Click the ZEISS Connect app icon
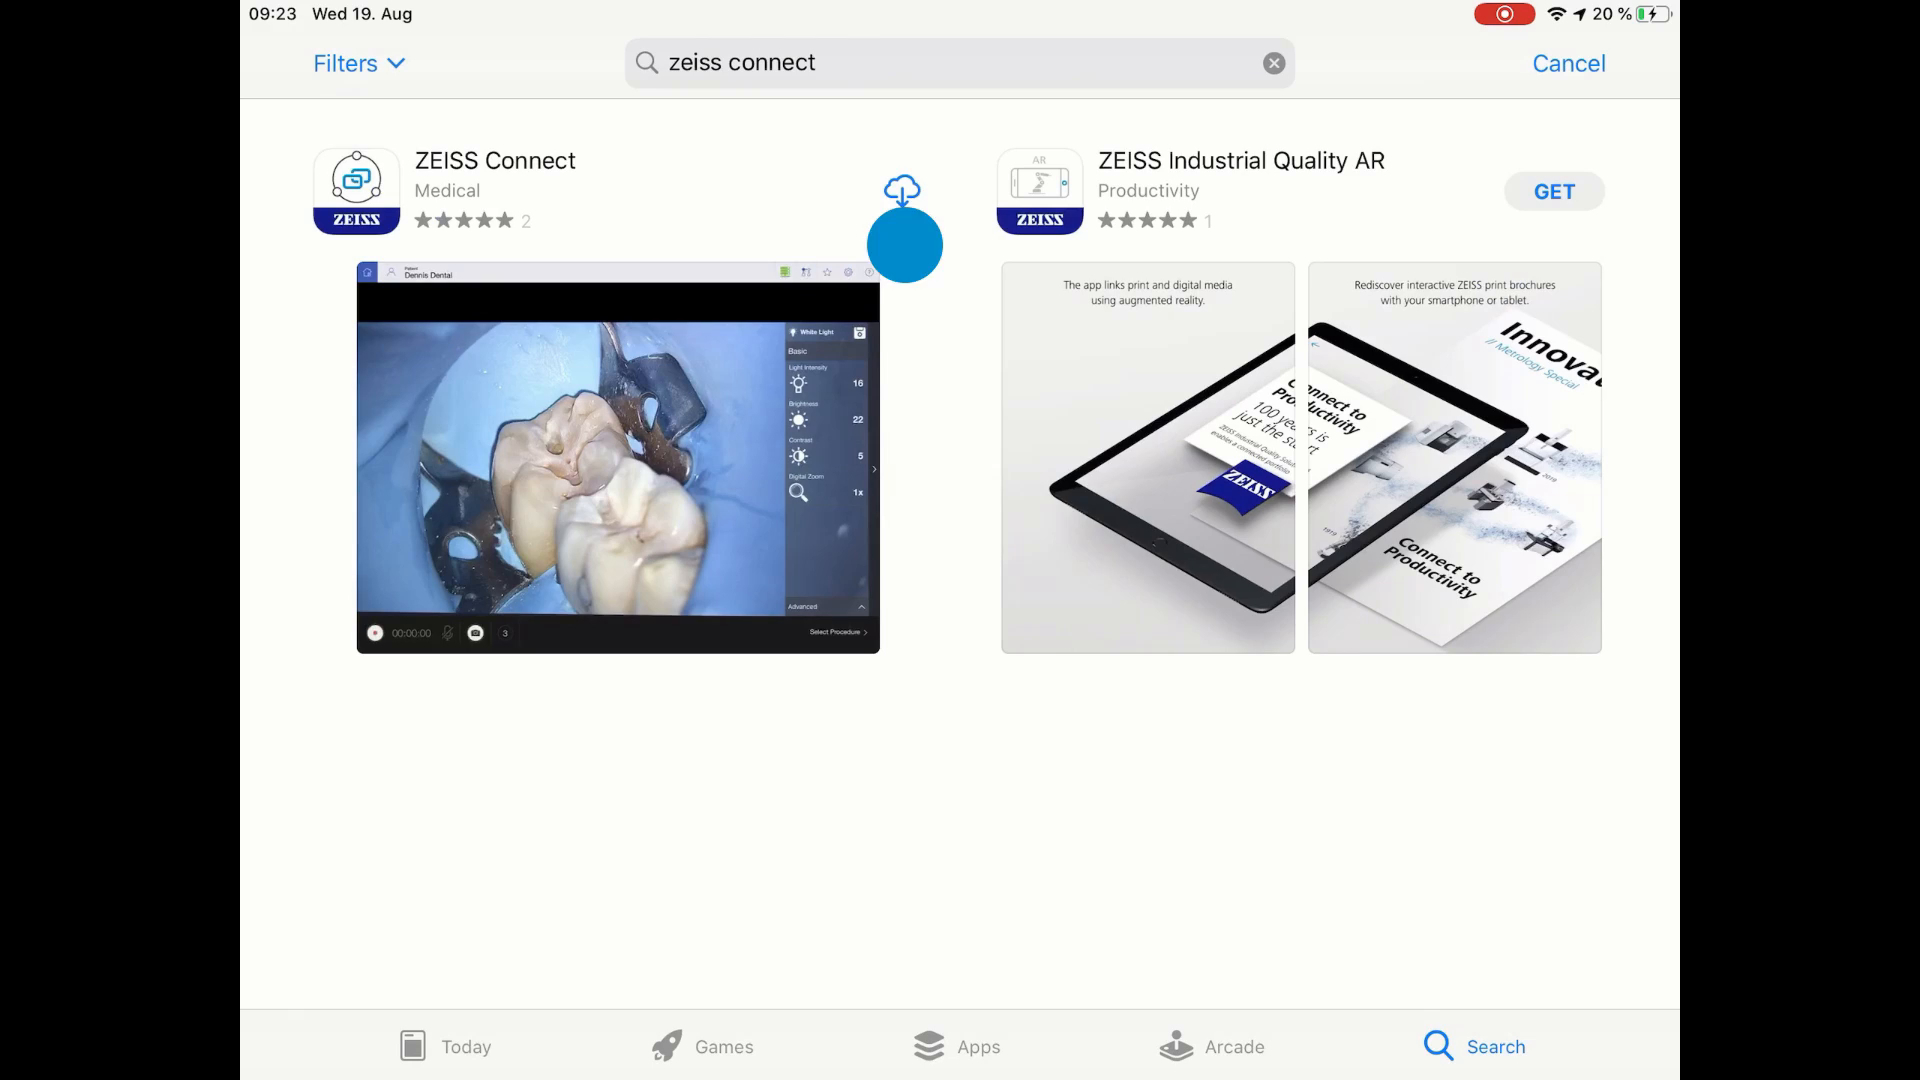1920x1080 pixels. (x=355, y=190)
